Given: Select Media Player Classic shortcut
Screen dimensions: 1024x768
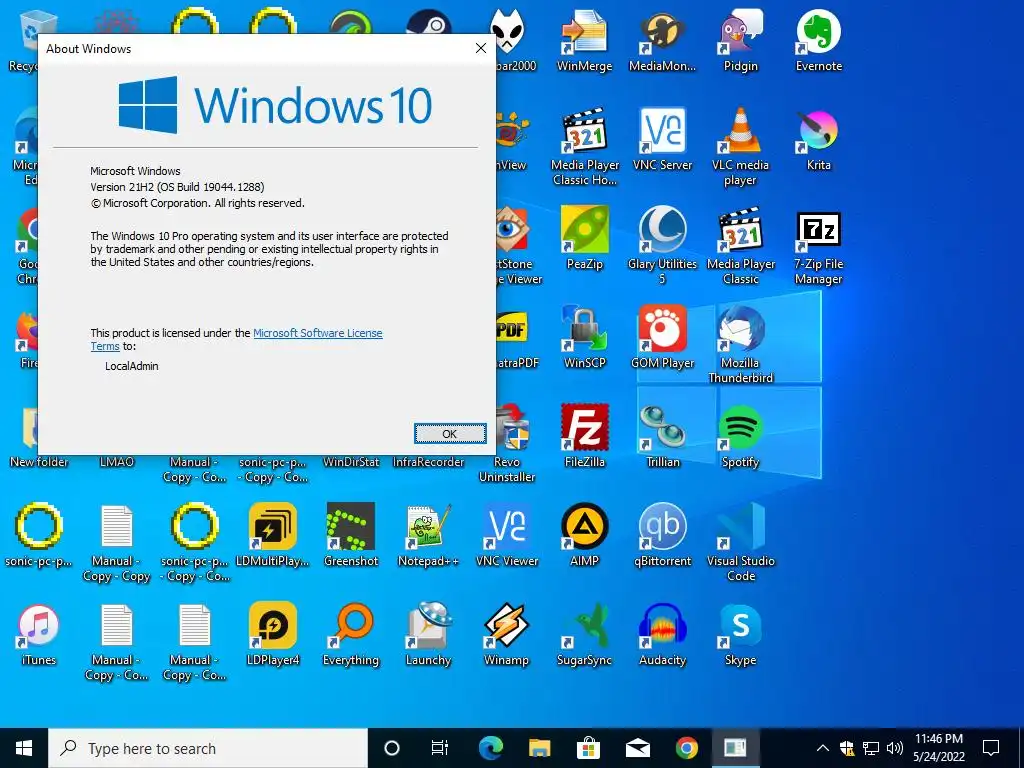Looking at the screenshot, I should [741, 246].
